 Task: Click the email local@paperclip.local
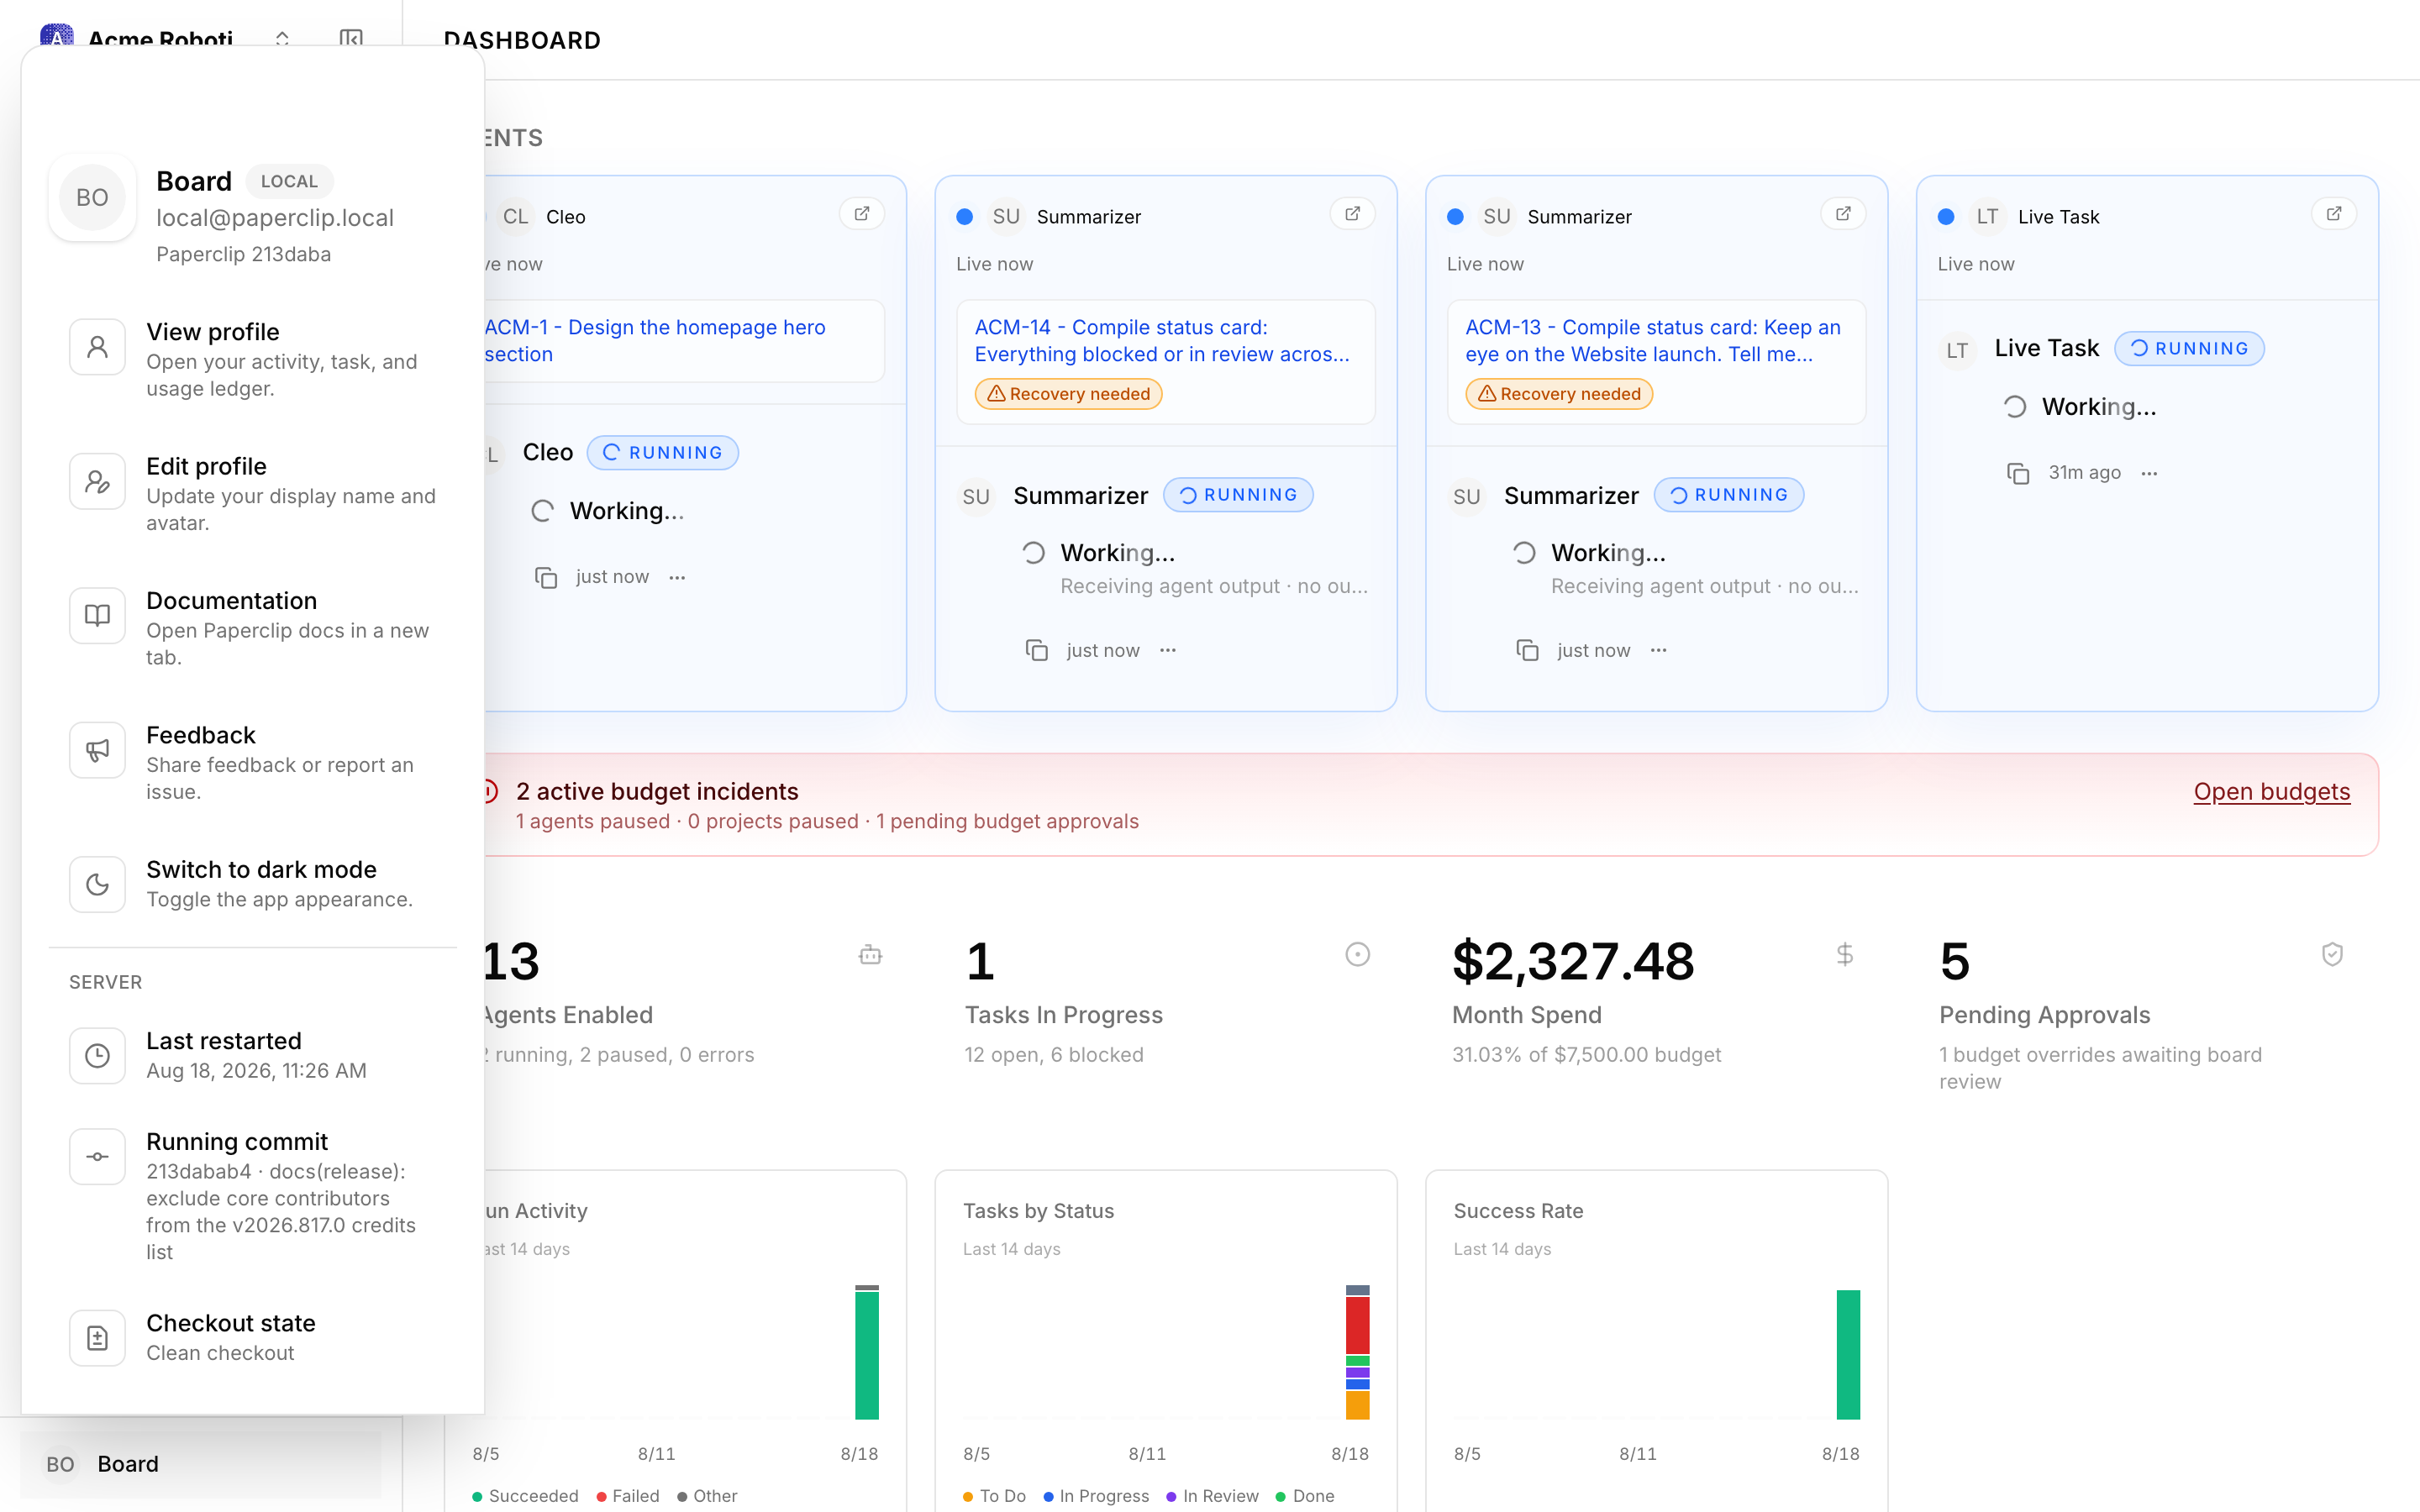click(275, 218)
